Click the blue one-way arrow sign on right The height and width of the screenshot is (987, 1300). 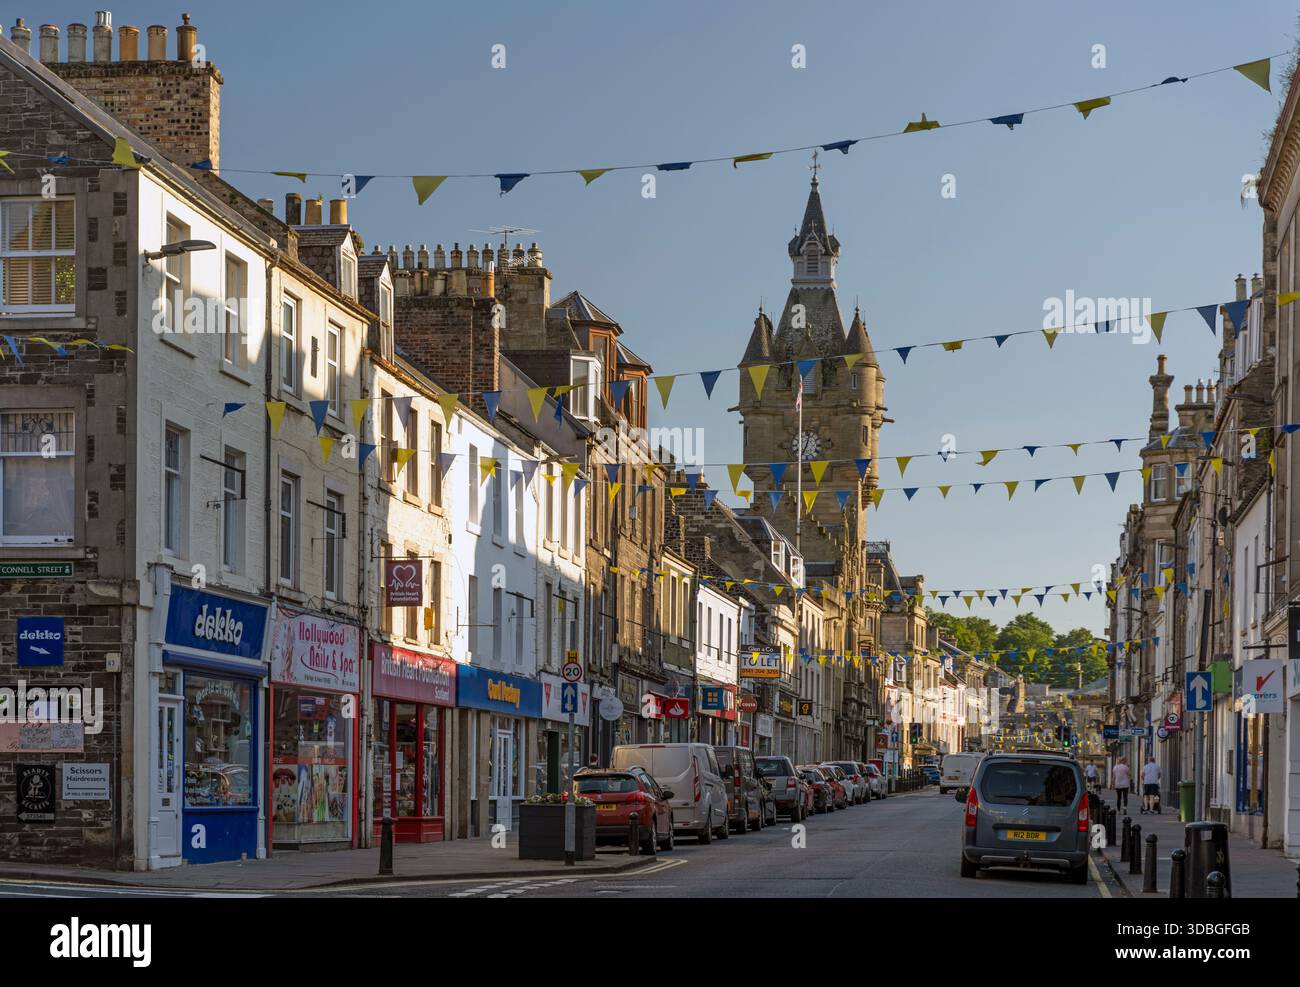[x=1198, y=691]
